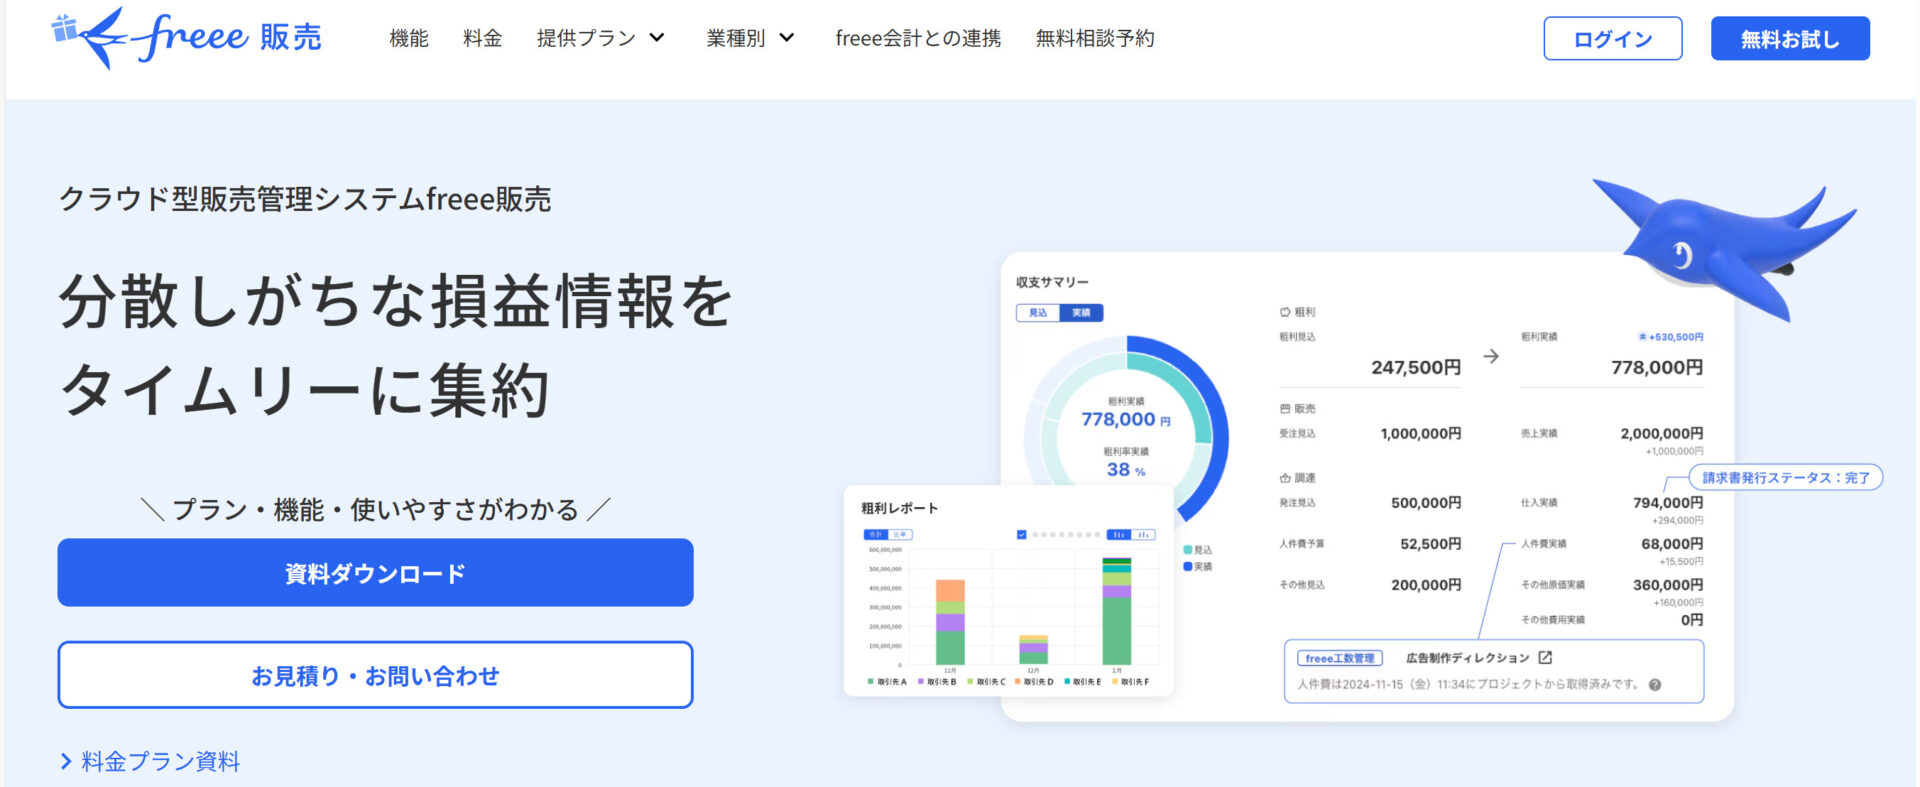Click the お見積り・お問い合わせ button
This screenshot has width=1920, height=787.
click(x=375, y=675)
